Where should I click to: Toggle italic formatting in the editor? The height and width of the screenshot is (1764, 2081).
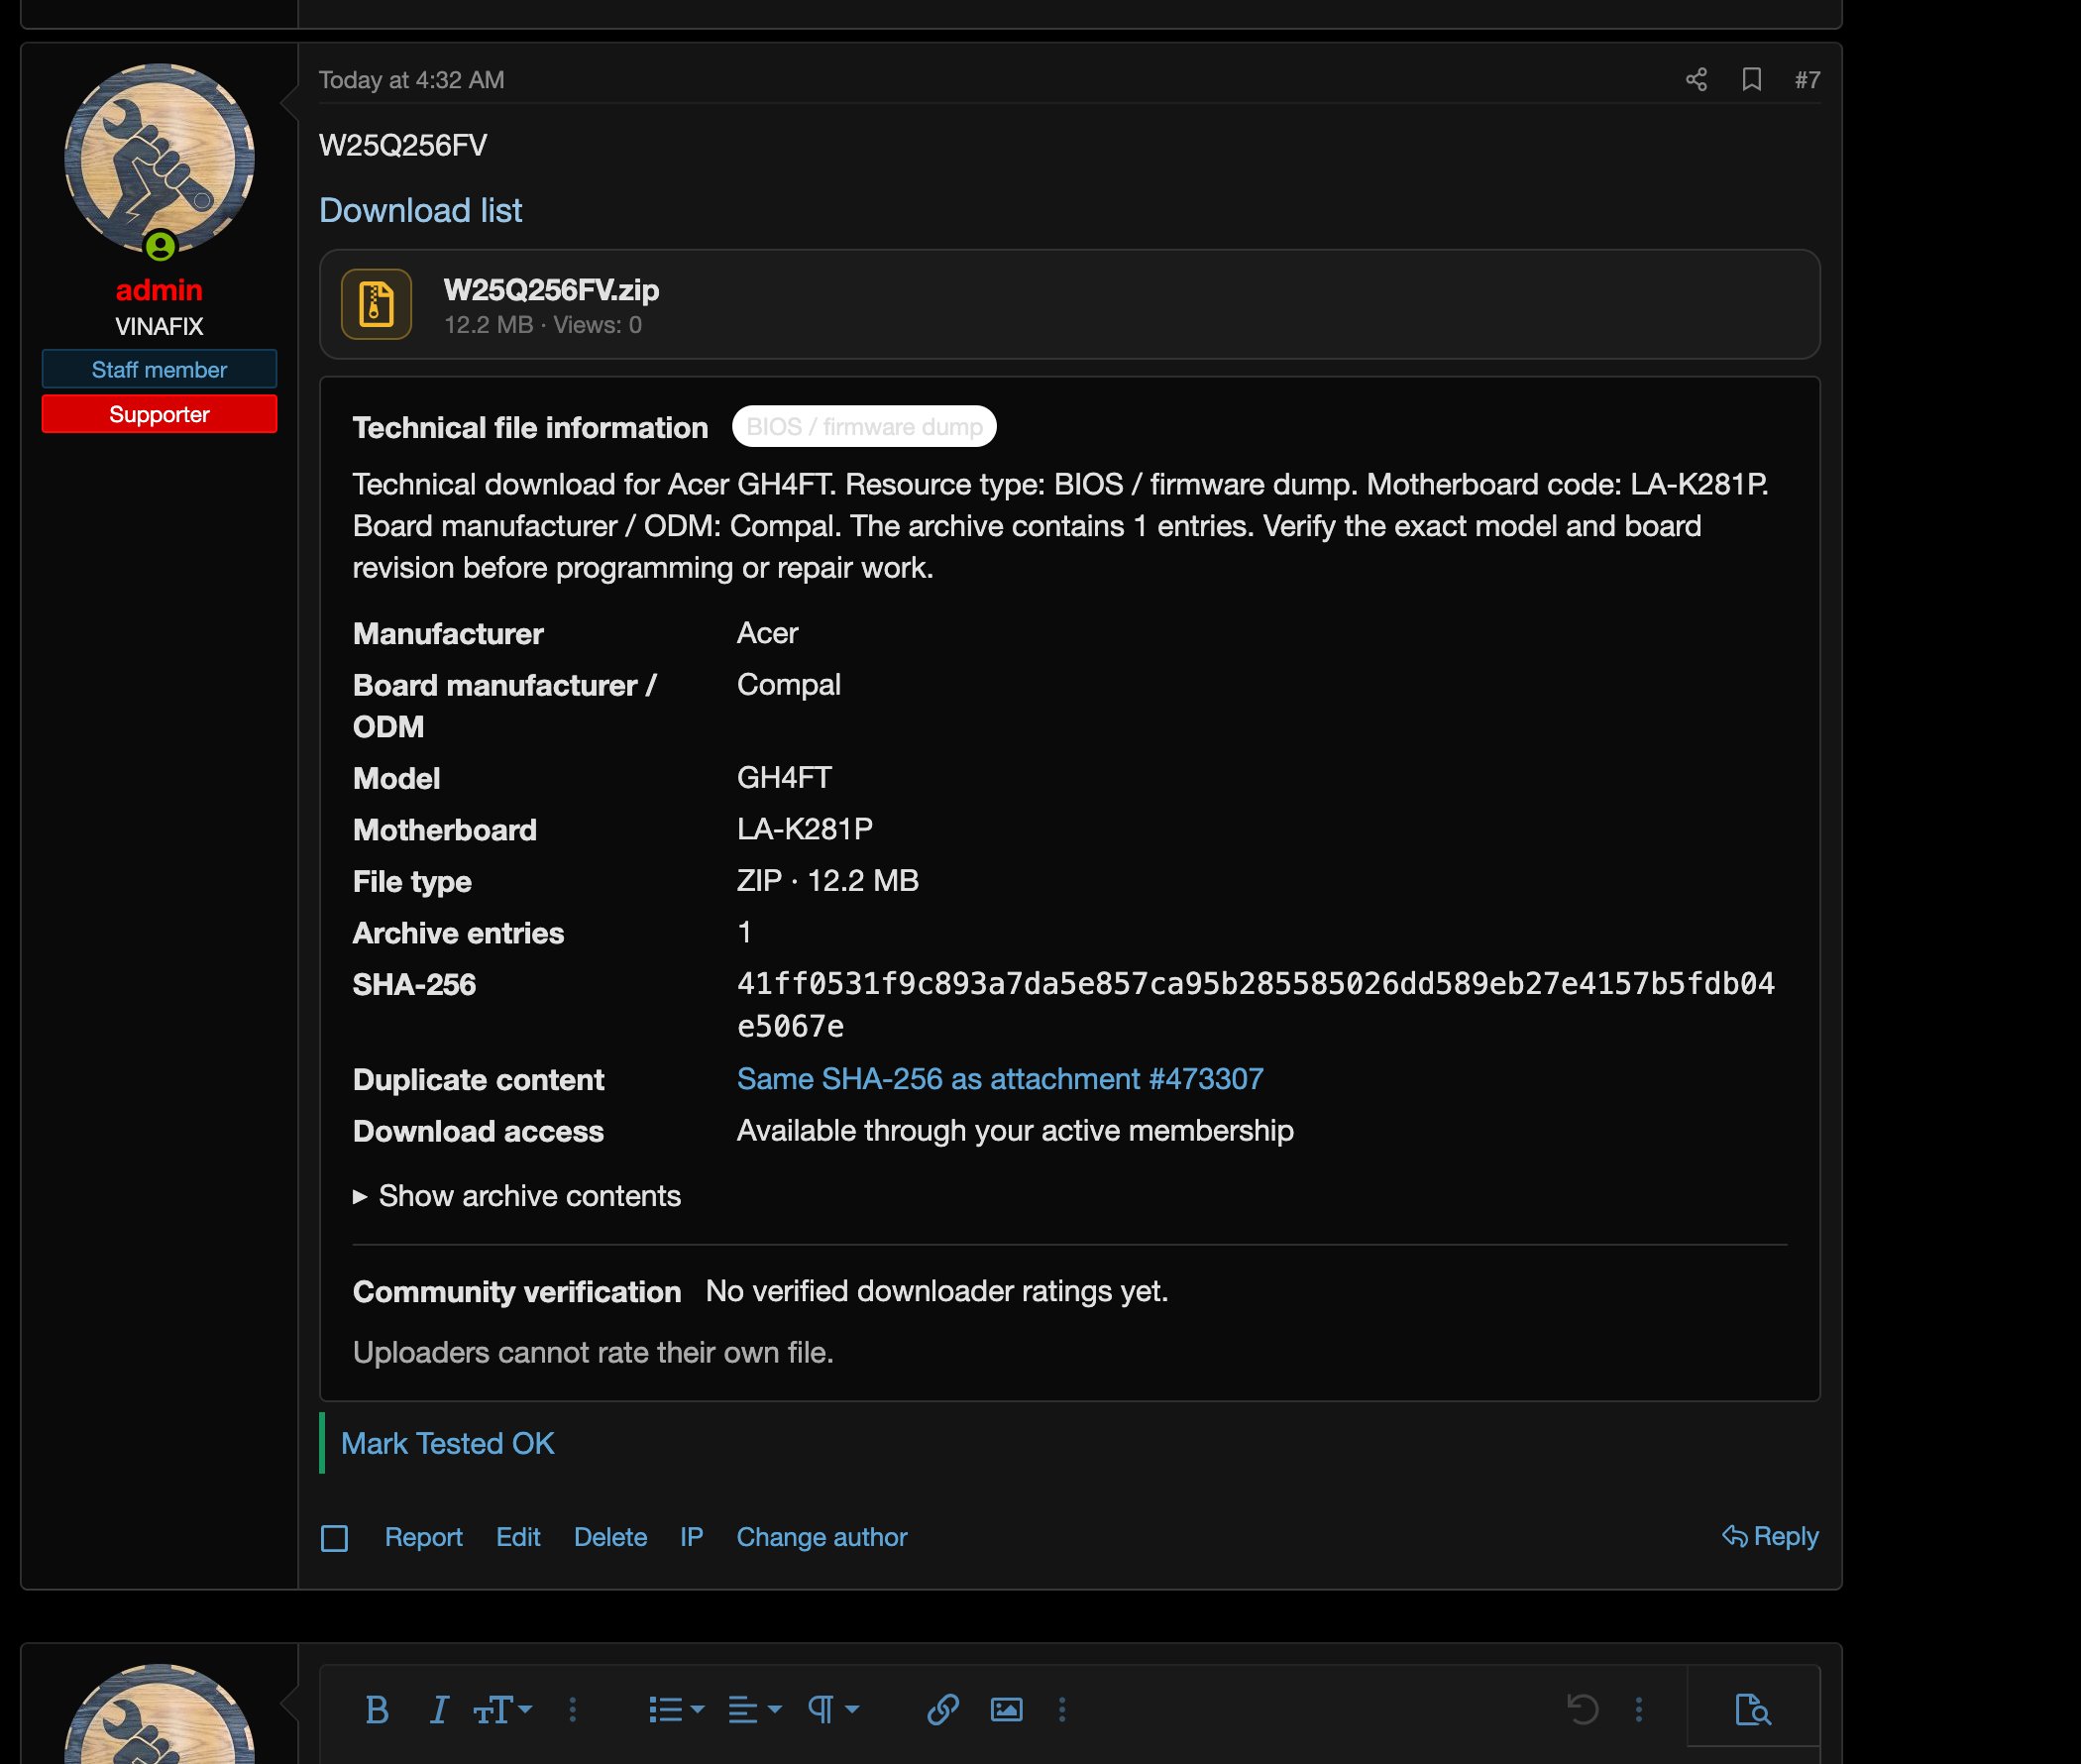(x=438, y=1710)
